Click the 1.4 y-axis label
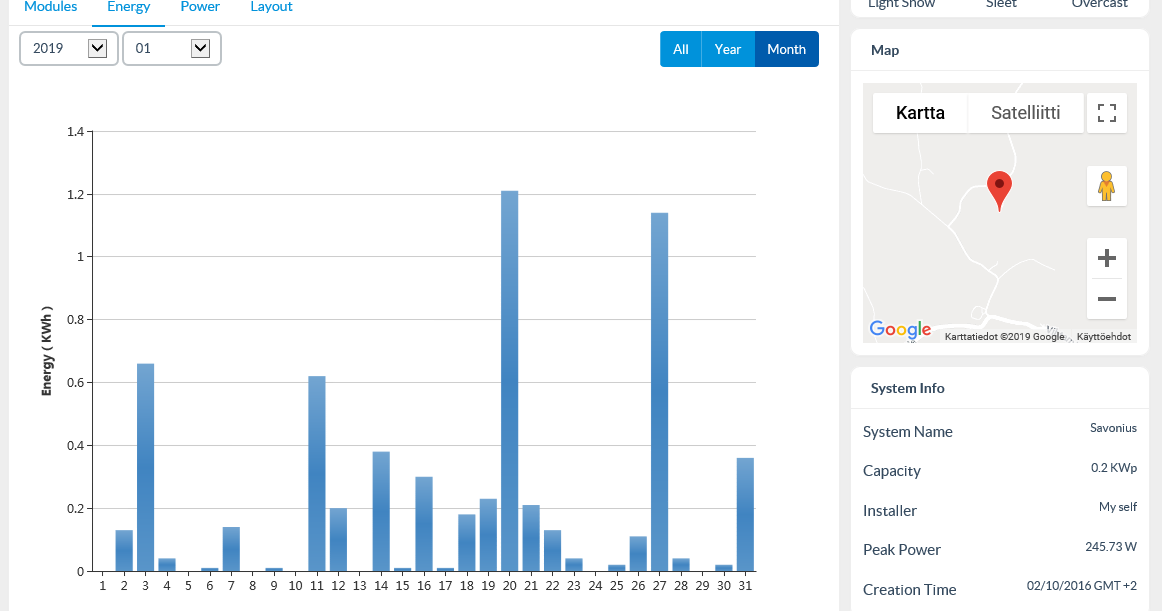 click(x=76, y=132)
